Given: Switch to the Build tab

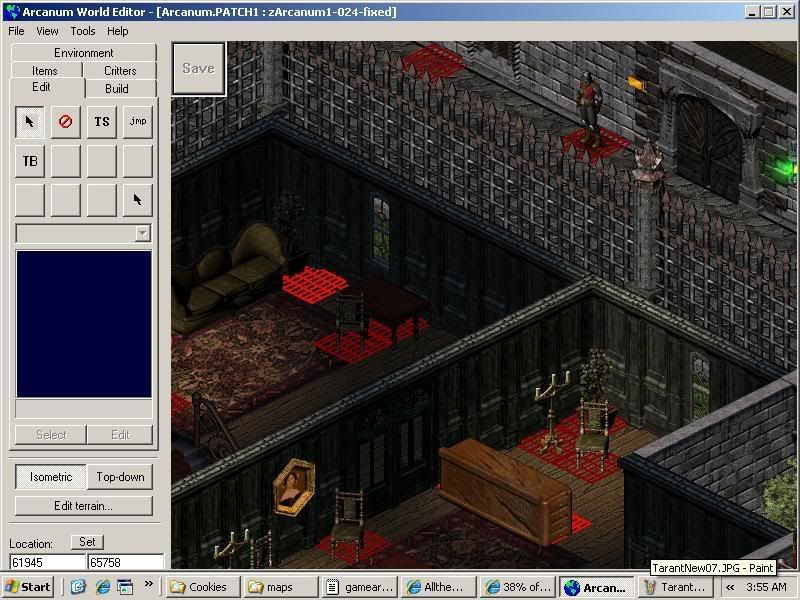Looking at the screenshot, I should (x=117, y=88).
